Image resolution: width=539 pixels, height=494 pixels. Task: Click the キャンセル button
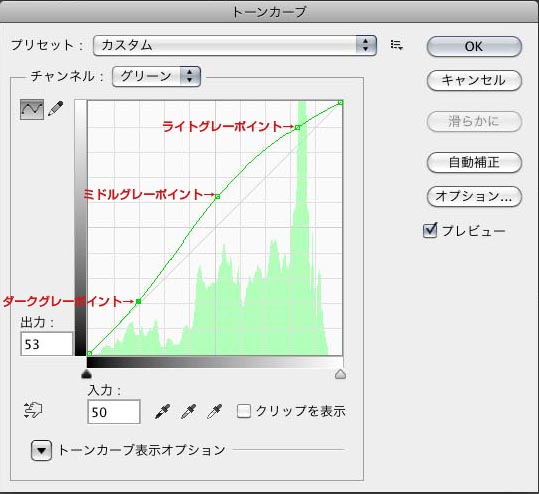[474, 80]
